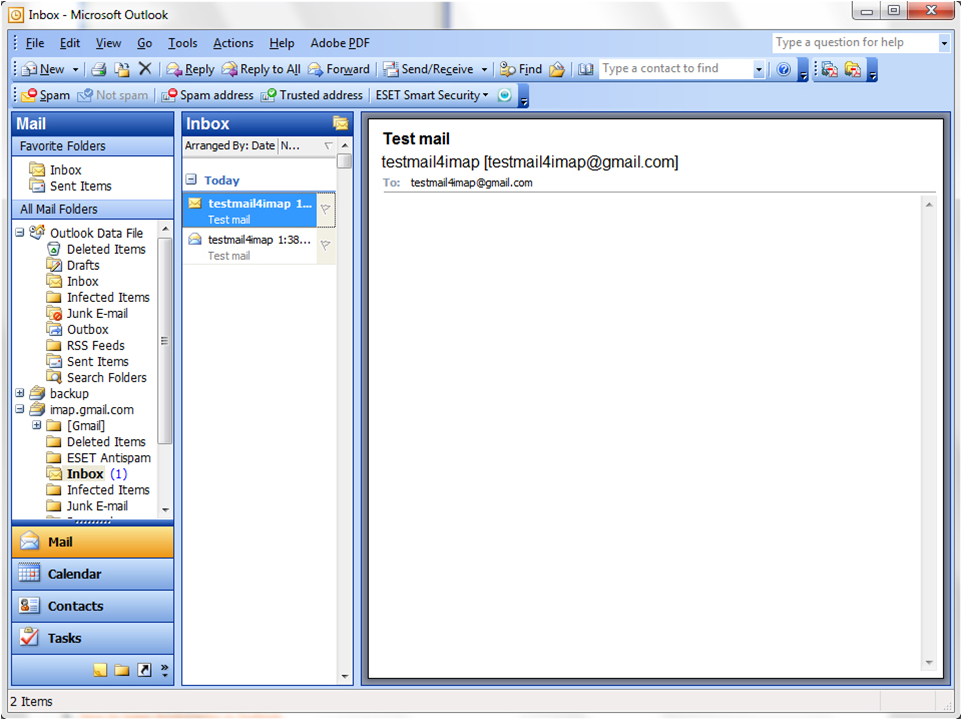The width and height of the screenshot is (962, 720).
Task: Open the Notes icon in navigation pane
Action: (x=100, y=670)
